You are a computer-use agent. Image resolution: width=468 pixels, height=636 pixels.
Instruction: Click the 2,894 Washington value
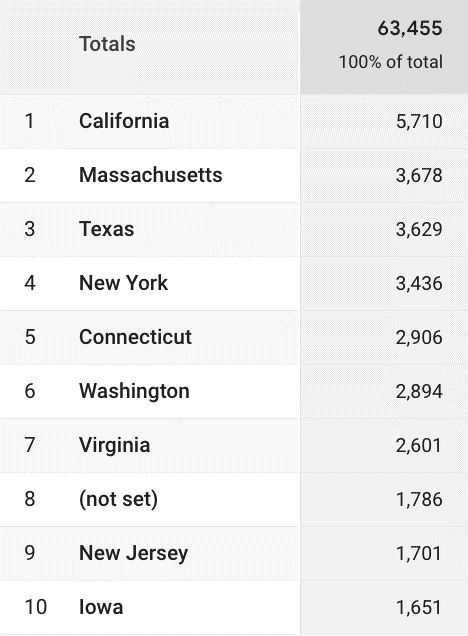[x=419, y=391]
